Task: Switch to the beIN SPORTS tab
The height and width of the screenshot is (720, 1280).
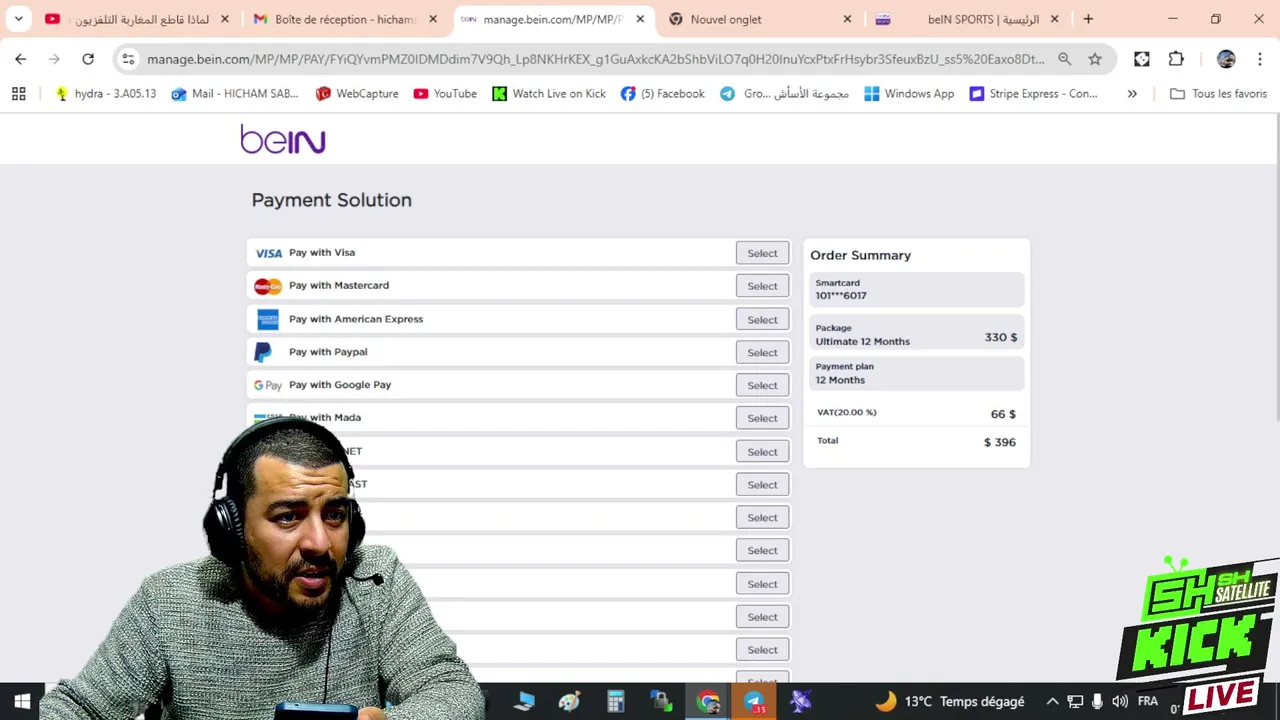Action: tap(968, 19)
